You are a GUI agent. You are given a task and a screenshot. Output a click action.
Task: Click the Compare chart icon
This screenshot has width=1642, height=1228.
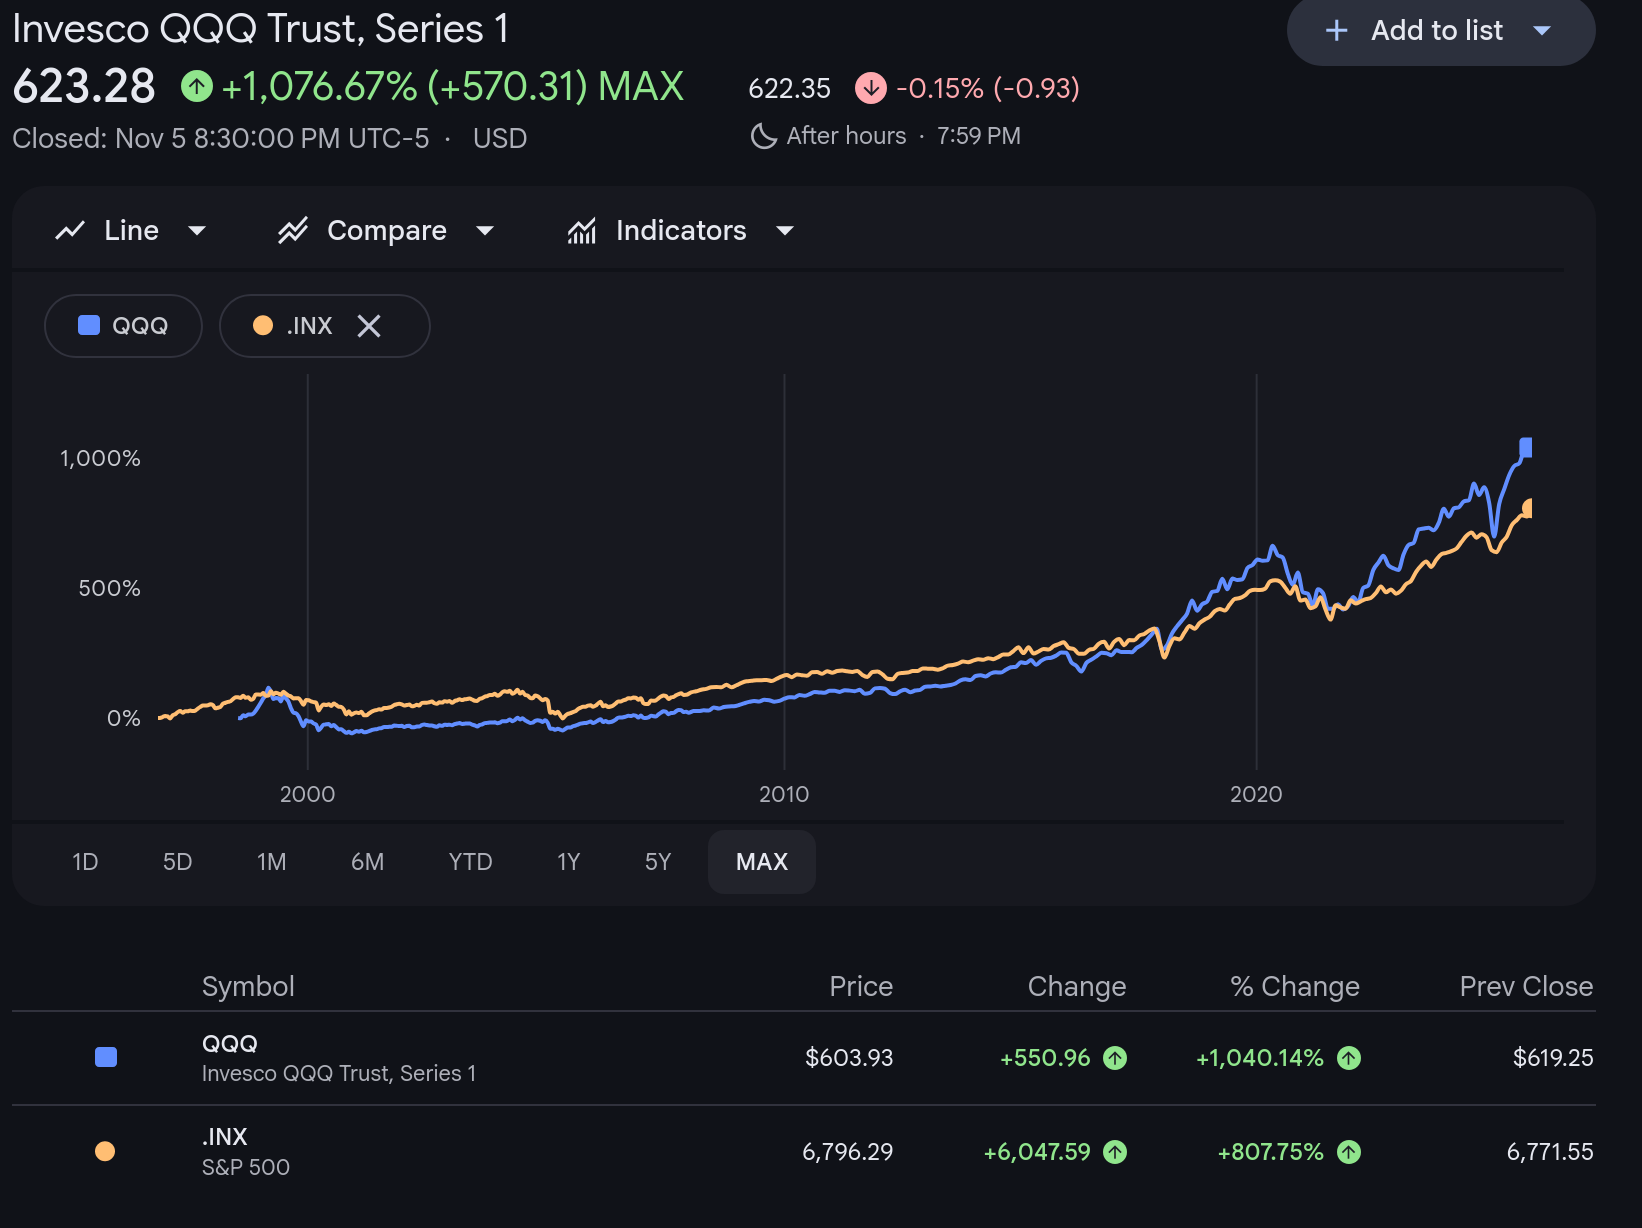(x=293, y=231)
